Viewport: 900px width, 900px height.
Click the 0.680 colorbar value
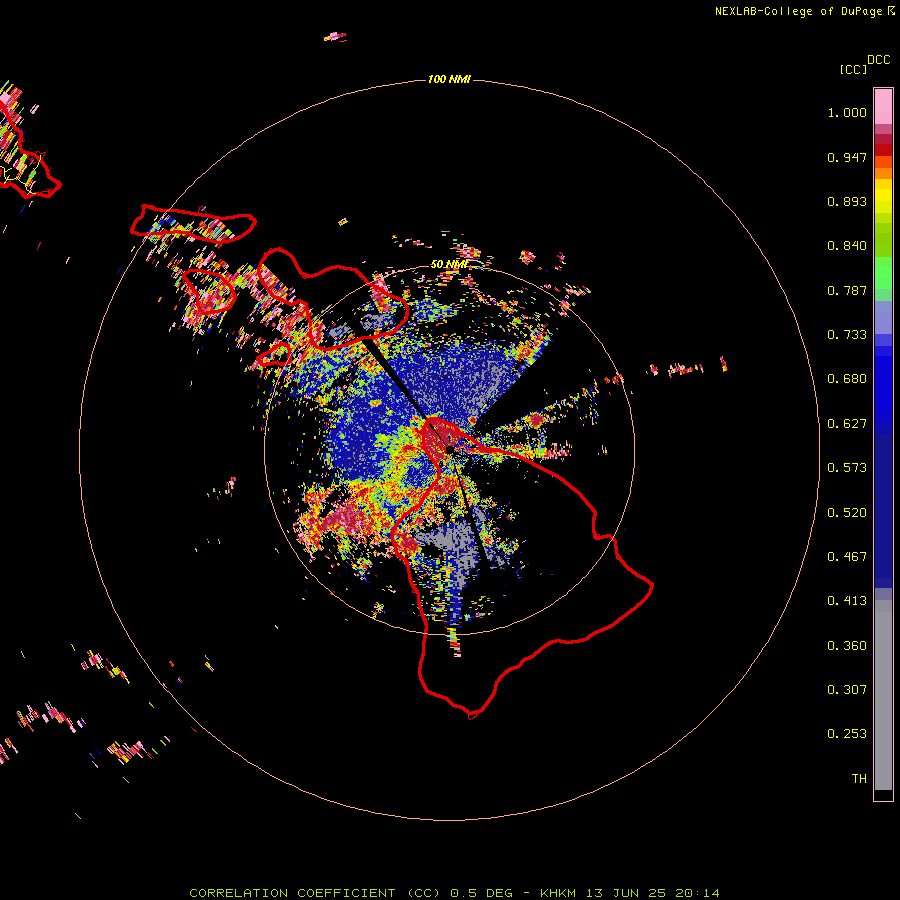coord(847,379)
